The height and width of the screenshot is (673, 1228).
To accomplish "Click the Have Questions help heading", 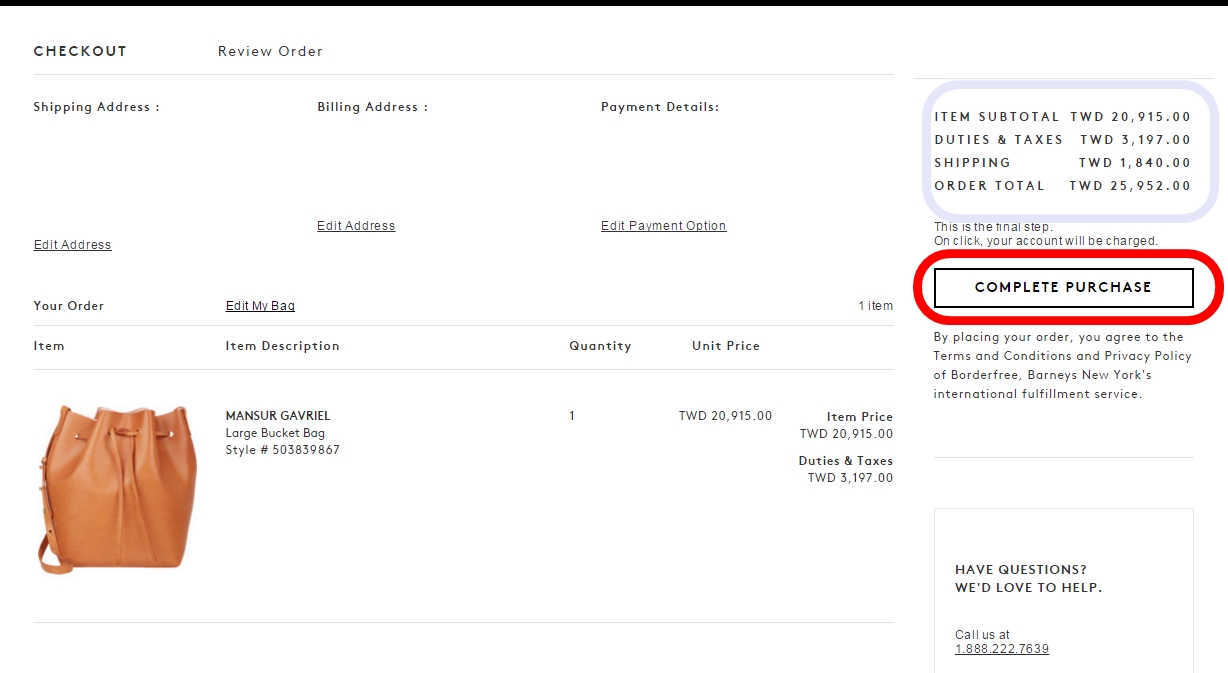I will click(x=1028, y=579).
